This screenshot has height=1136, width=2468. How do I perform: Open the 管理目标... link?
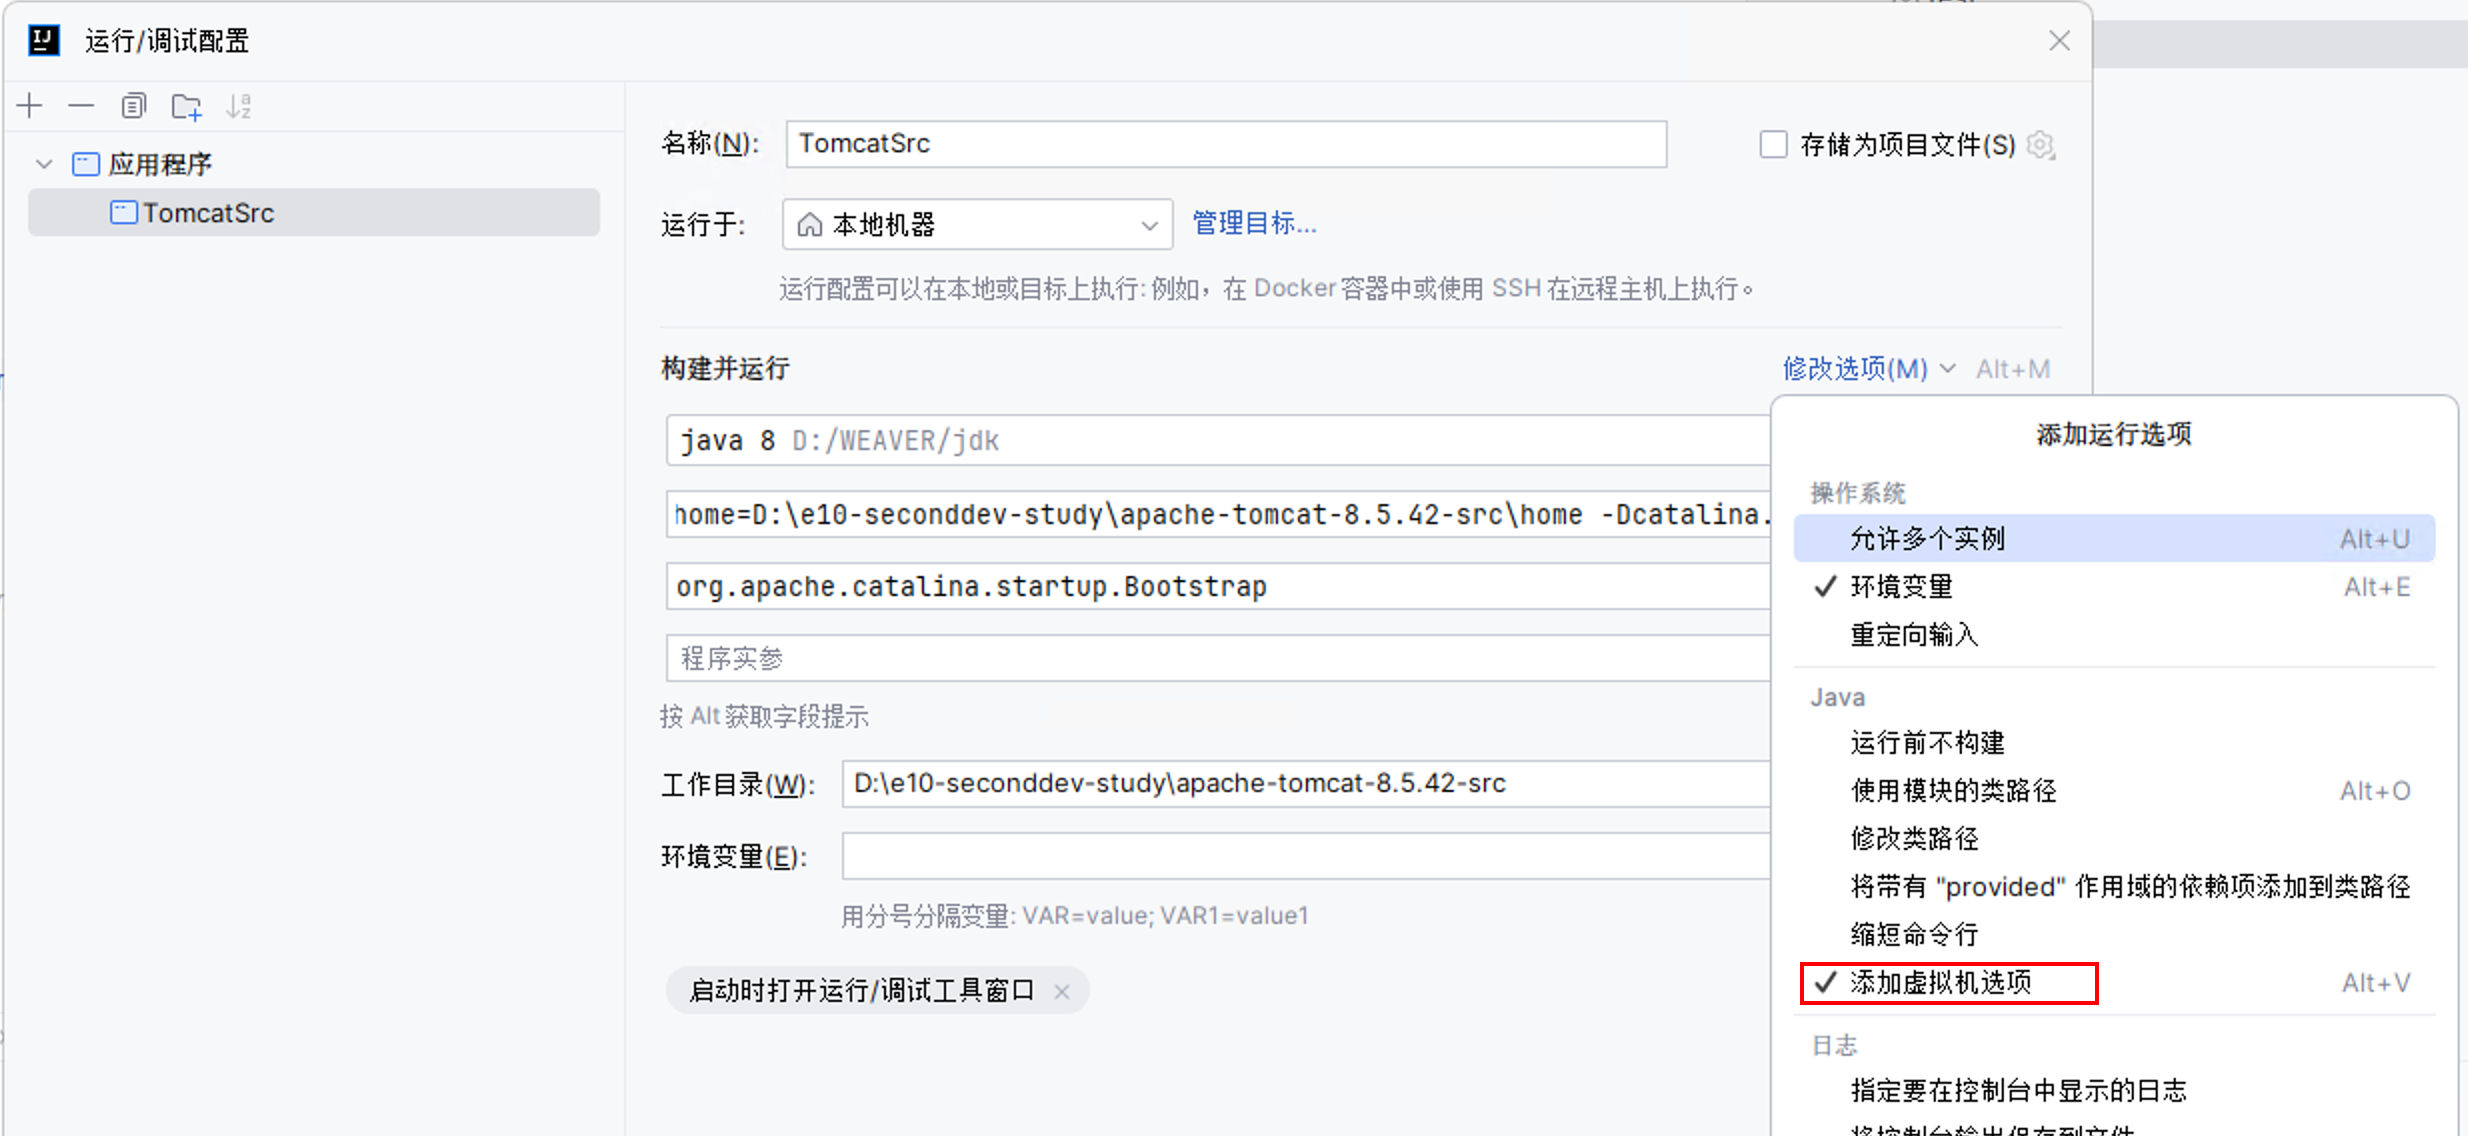click(x=1254, y=223)
